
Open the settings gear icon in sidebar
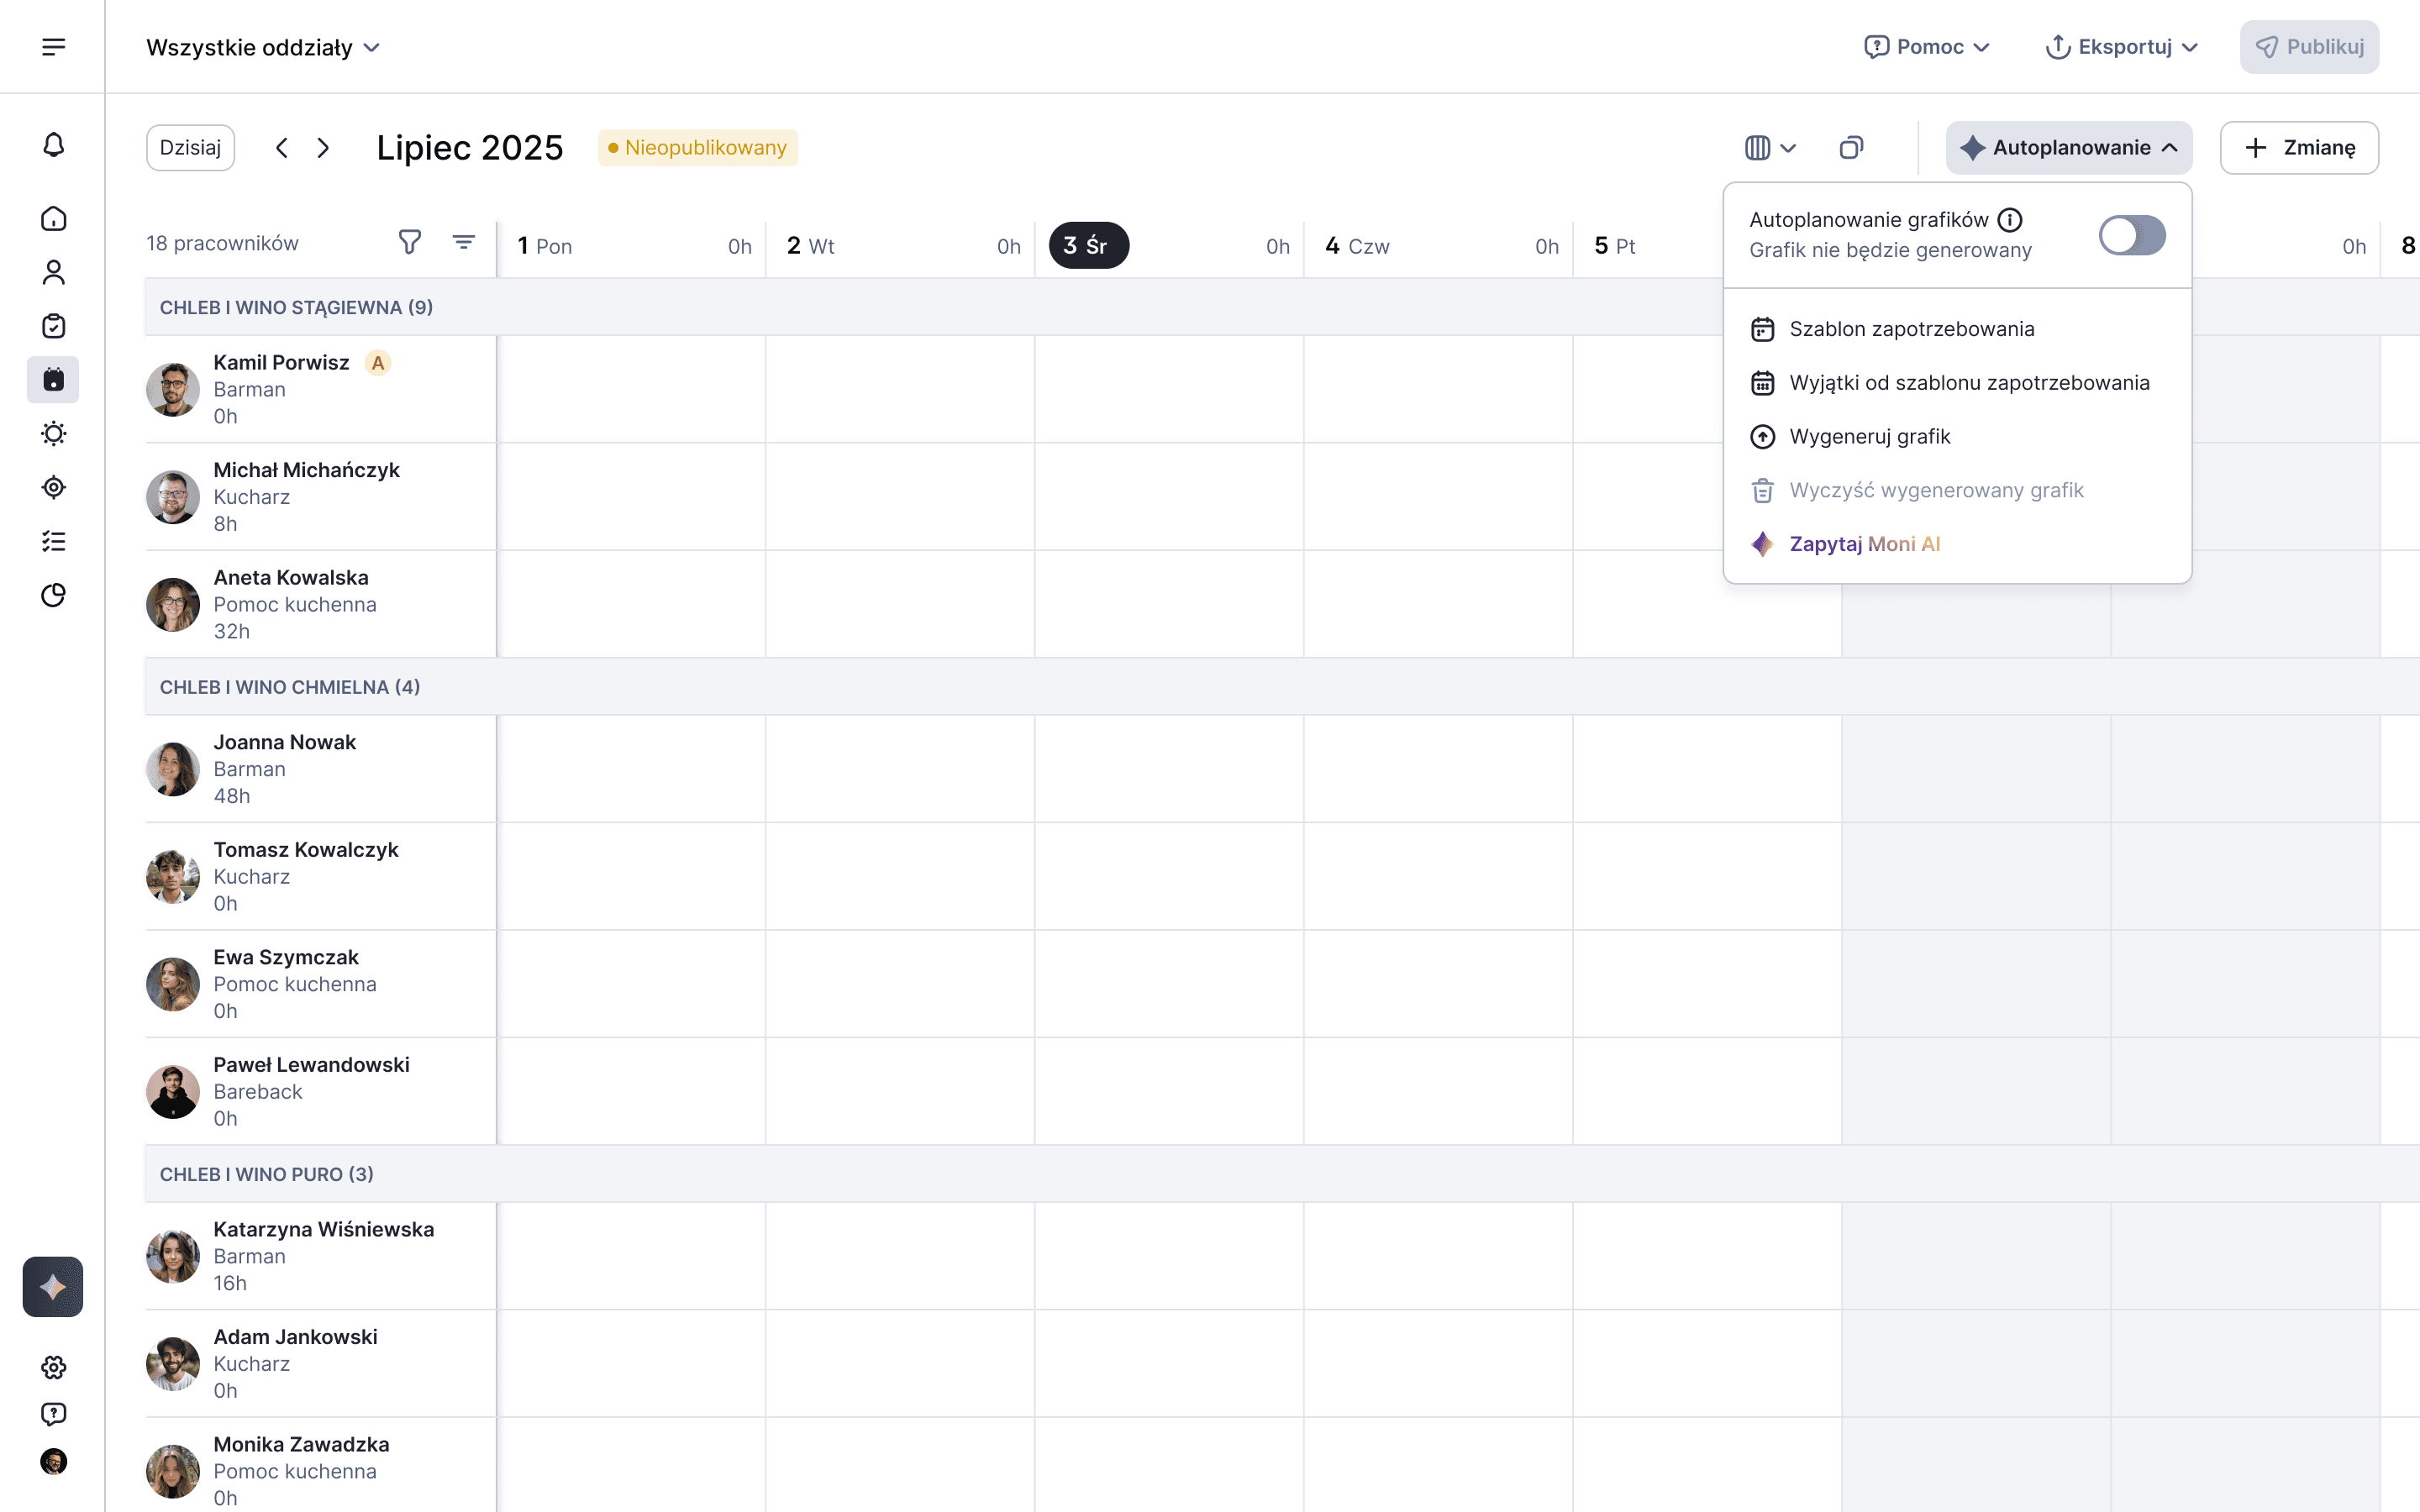click(54, 1367)
